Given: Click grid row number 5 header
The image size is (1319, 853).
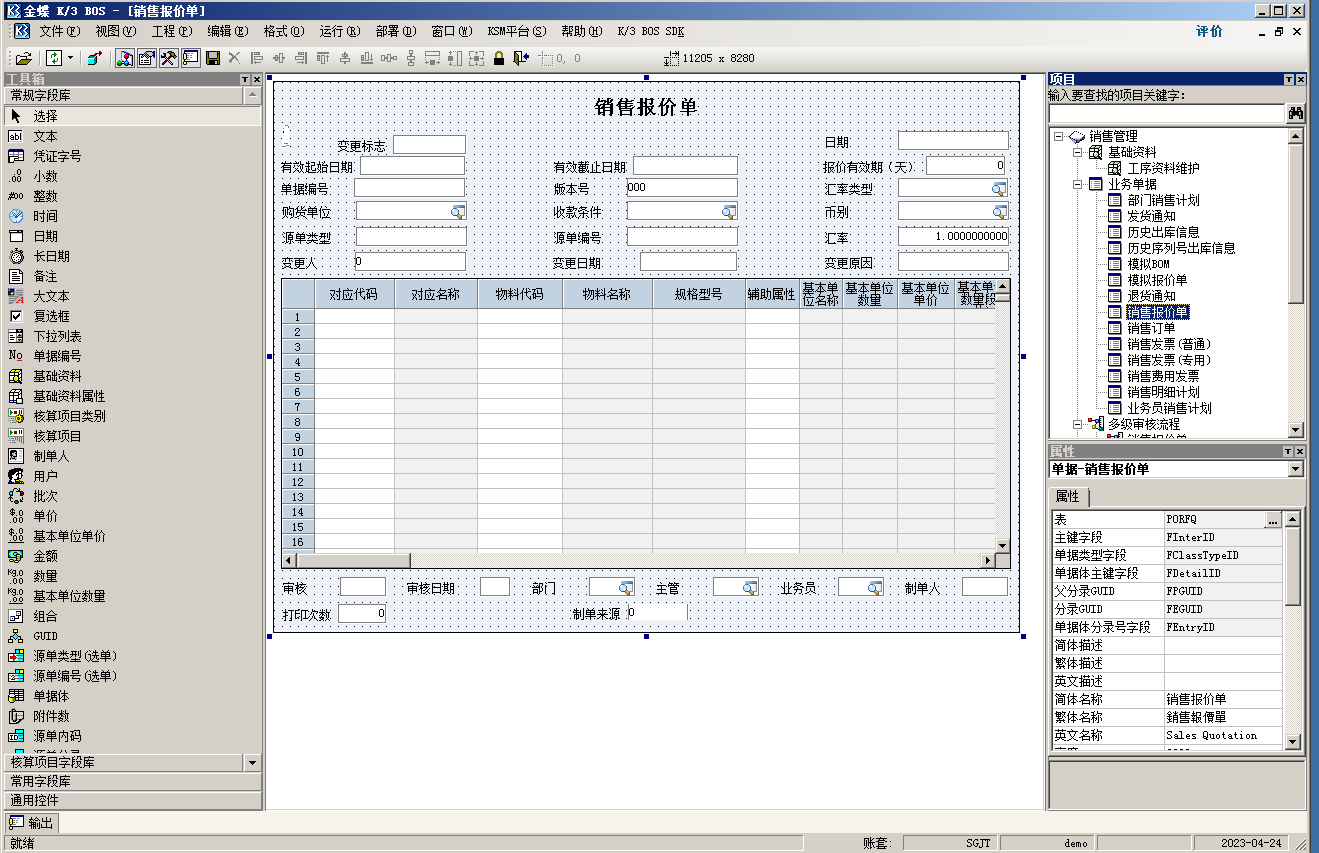Looking at the screenshot, I should [298, 377].
